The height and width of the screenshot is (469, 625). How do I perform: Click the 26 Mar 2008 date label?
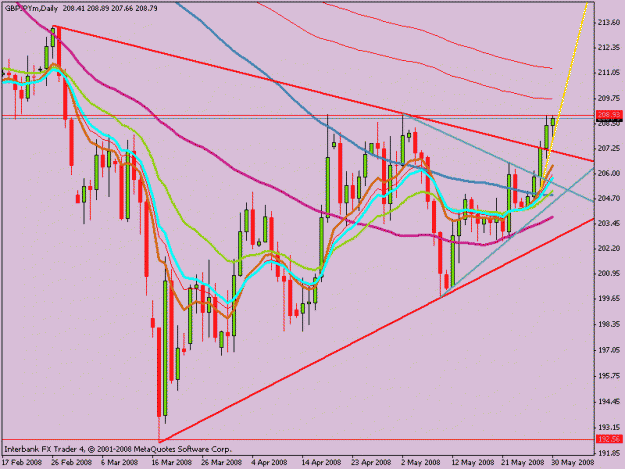coord(222,462)
